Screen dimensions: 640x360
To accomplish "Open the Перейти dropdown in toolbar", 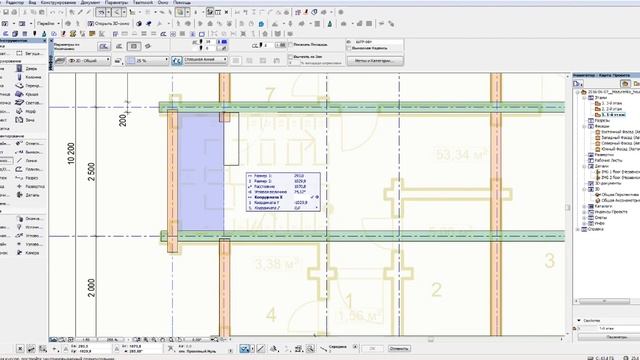I will pyautogui.click(x=48, y=24).
